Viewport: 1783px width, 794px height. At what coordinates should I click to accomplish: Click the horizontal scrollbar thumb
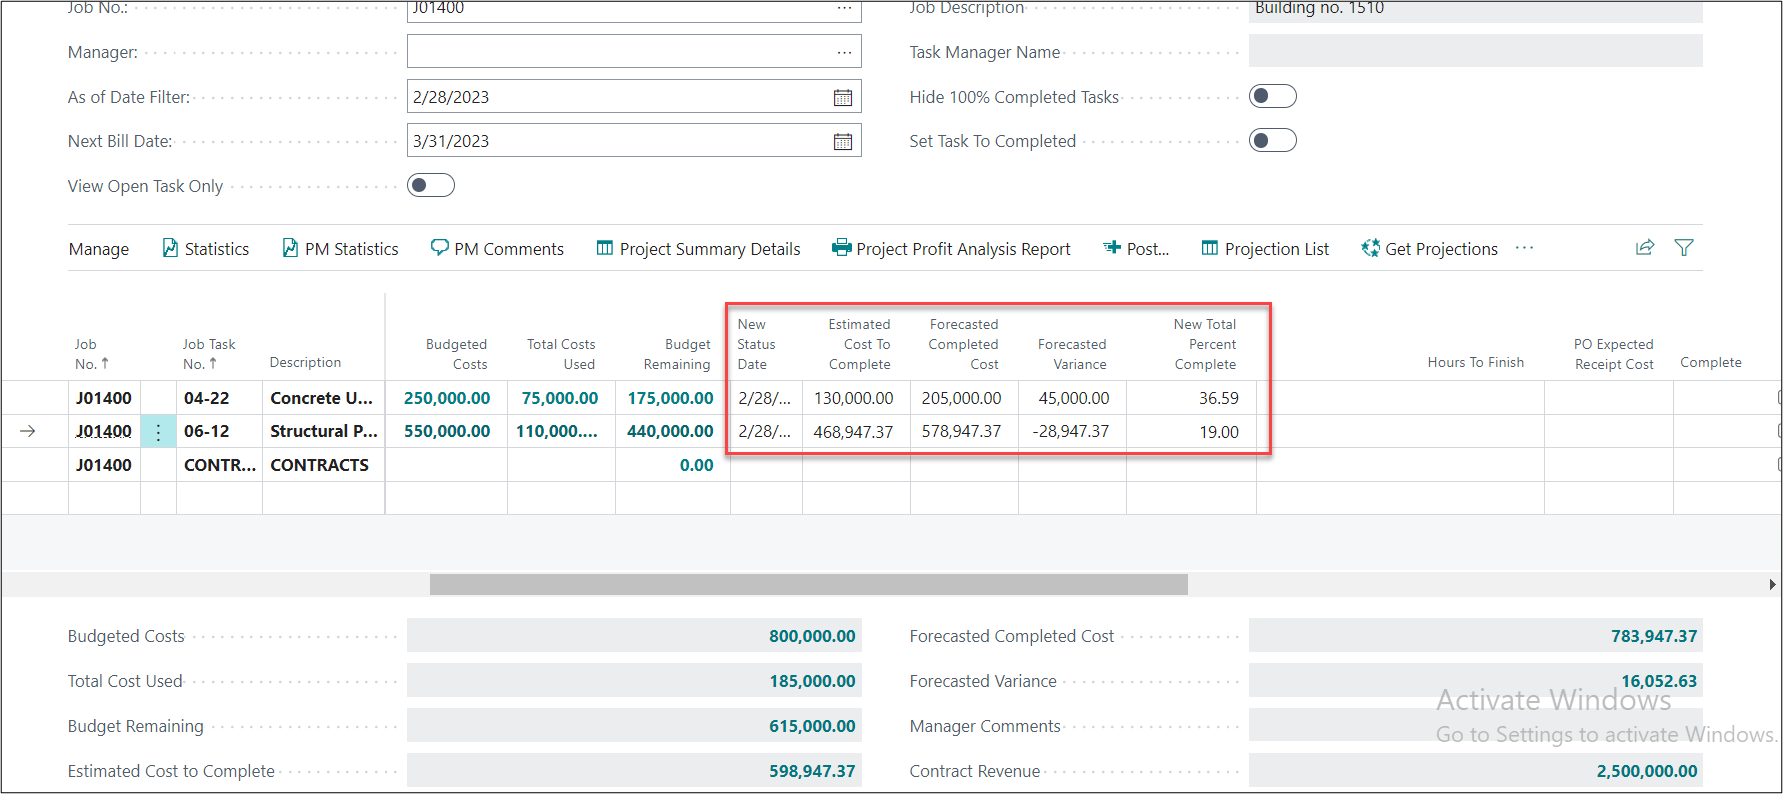click(808, 584)
